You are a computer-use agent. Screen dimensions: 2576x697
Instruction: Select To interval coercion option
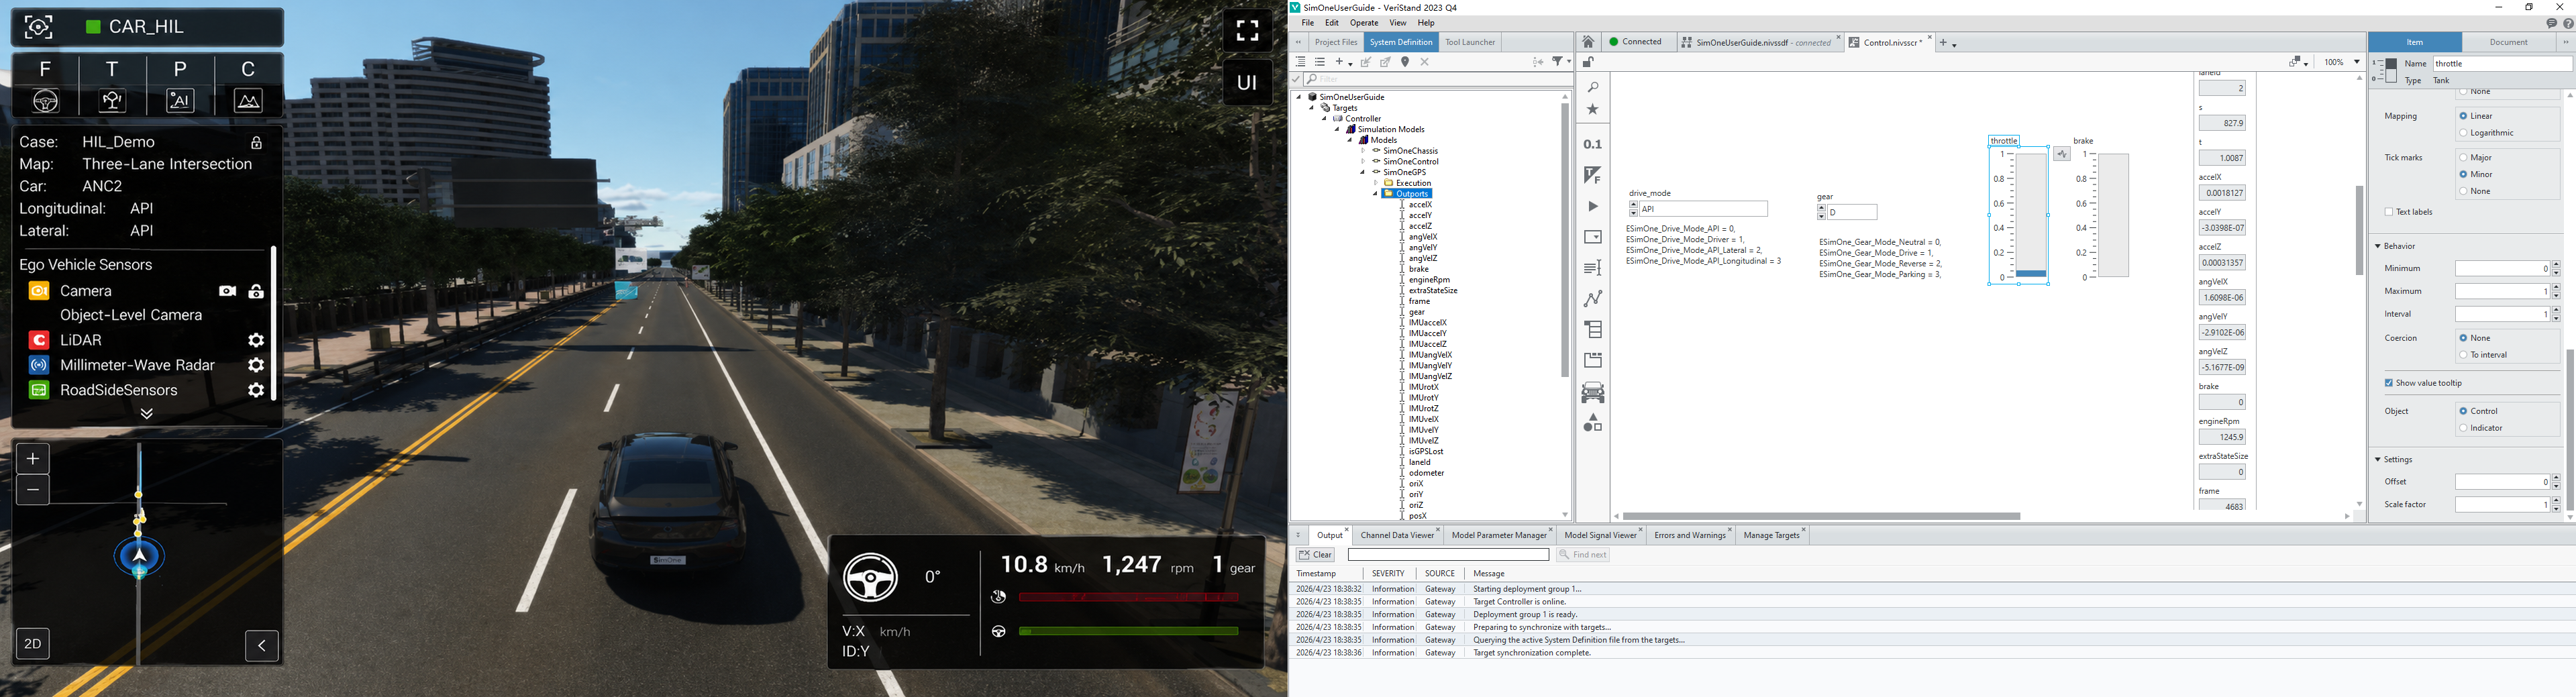click(x=2483, y=355)
